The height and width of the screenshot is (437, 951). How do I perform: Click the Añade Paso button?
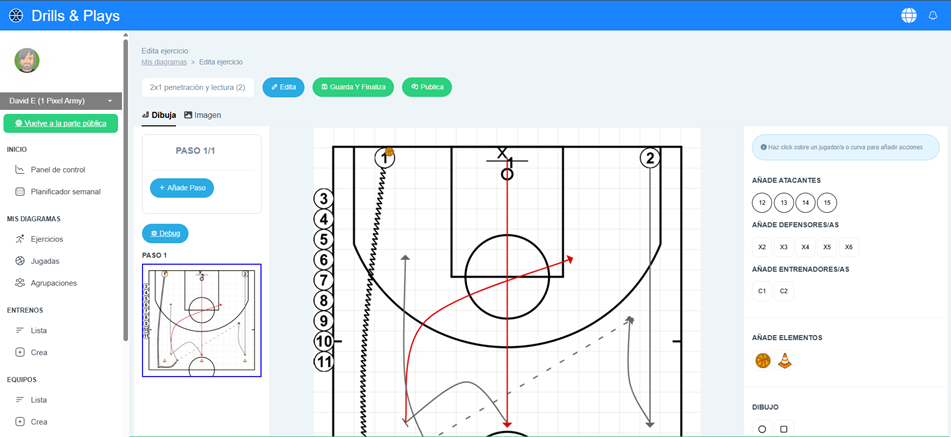182,188
